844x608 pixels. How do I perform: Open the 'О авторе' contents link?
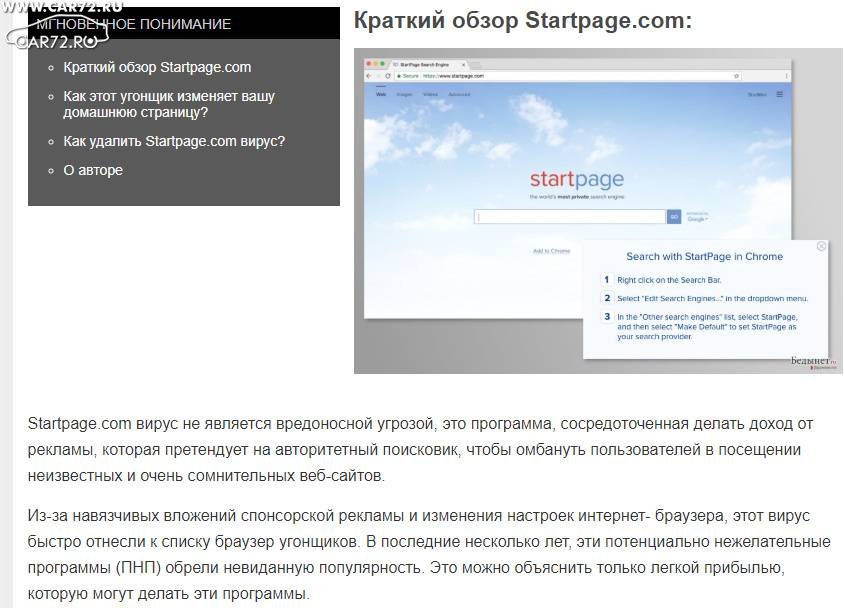click(x=93, y=171)
